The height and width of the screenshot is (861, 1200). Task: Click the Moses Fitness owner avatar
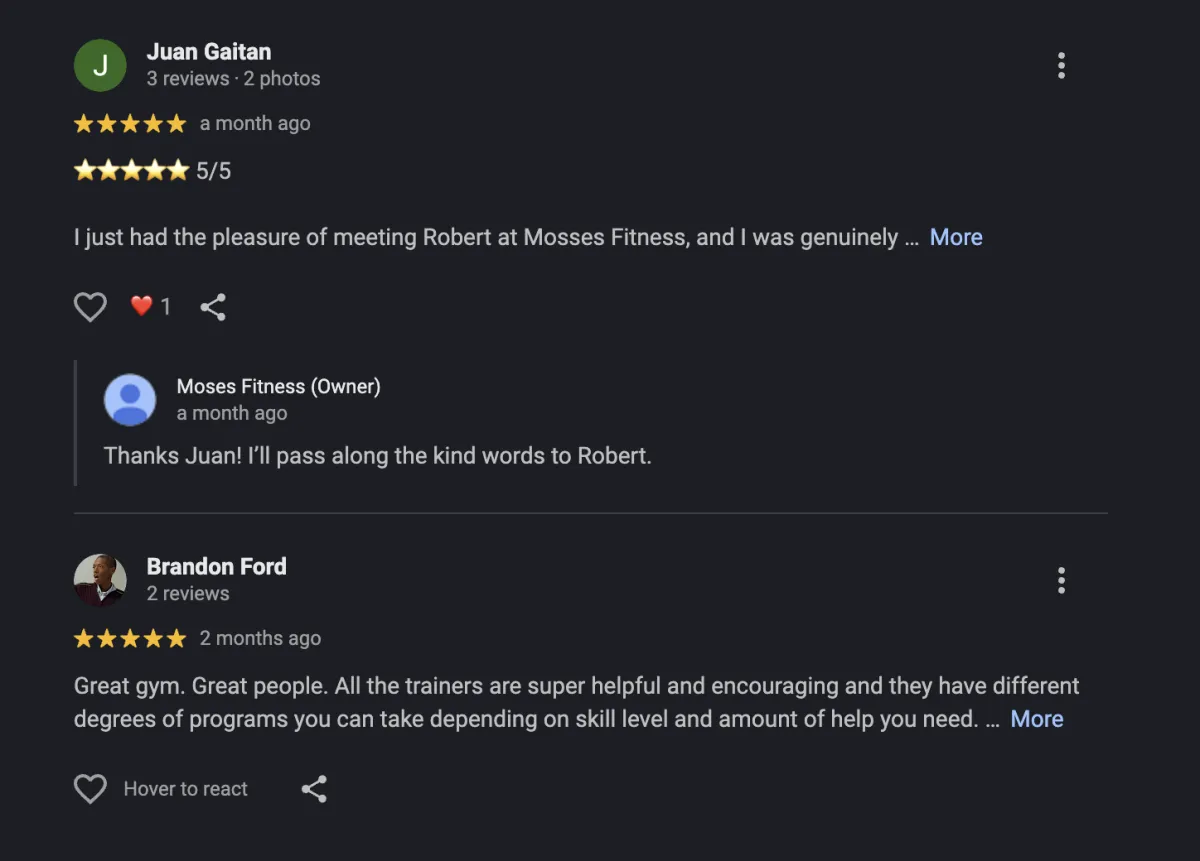point(130,400)
